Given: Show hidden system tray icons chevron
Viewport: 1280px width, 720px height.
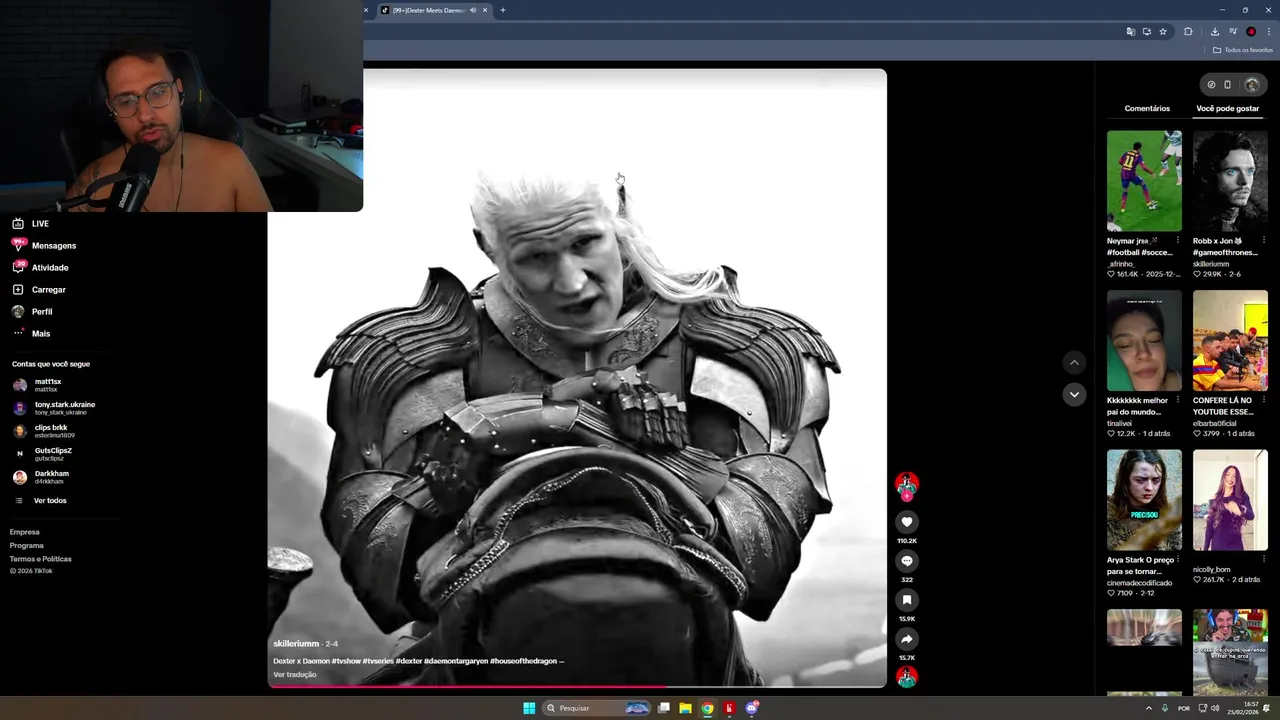Looking at the screenshot, I should coord(1148,708).
